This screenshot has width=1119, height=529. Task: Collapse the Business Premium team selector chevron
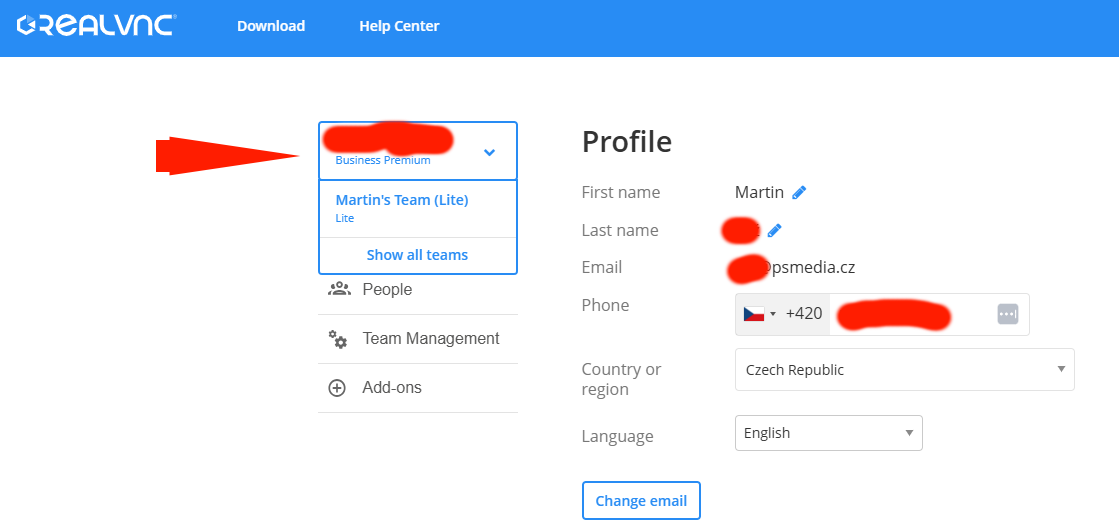click(x=489, y=152)
